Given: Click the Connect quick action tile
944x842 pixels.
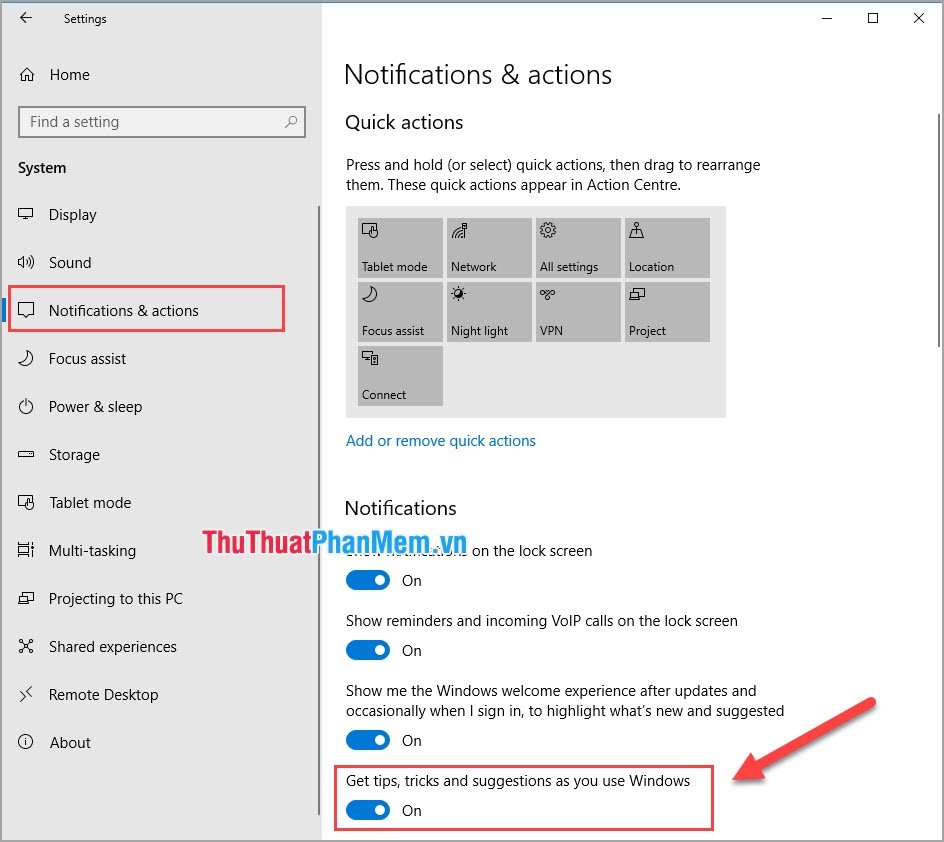Looking at the screenshot, I should coord(399,376).
